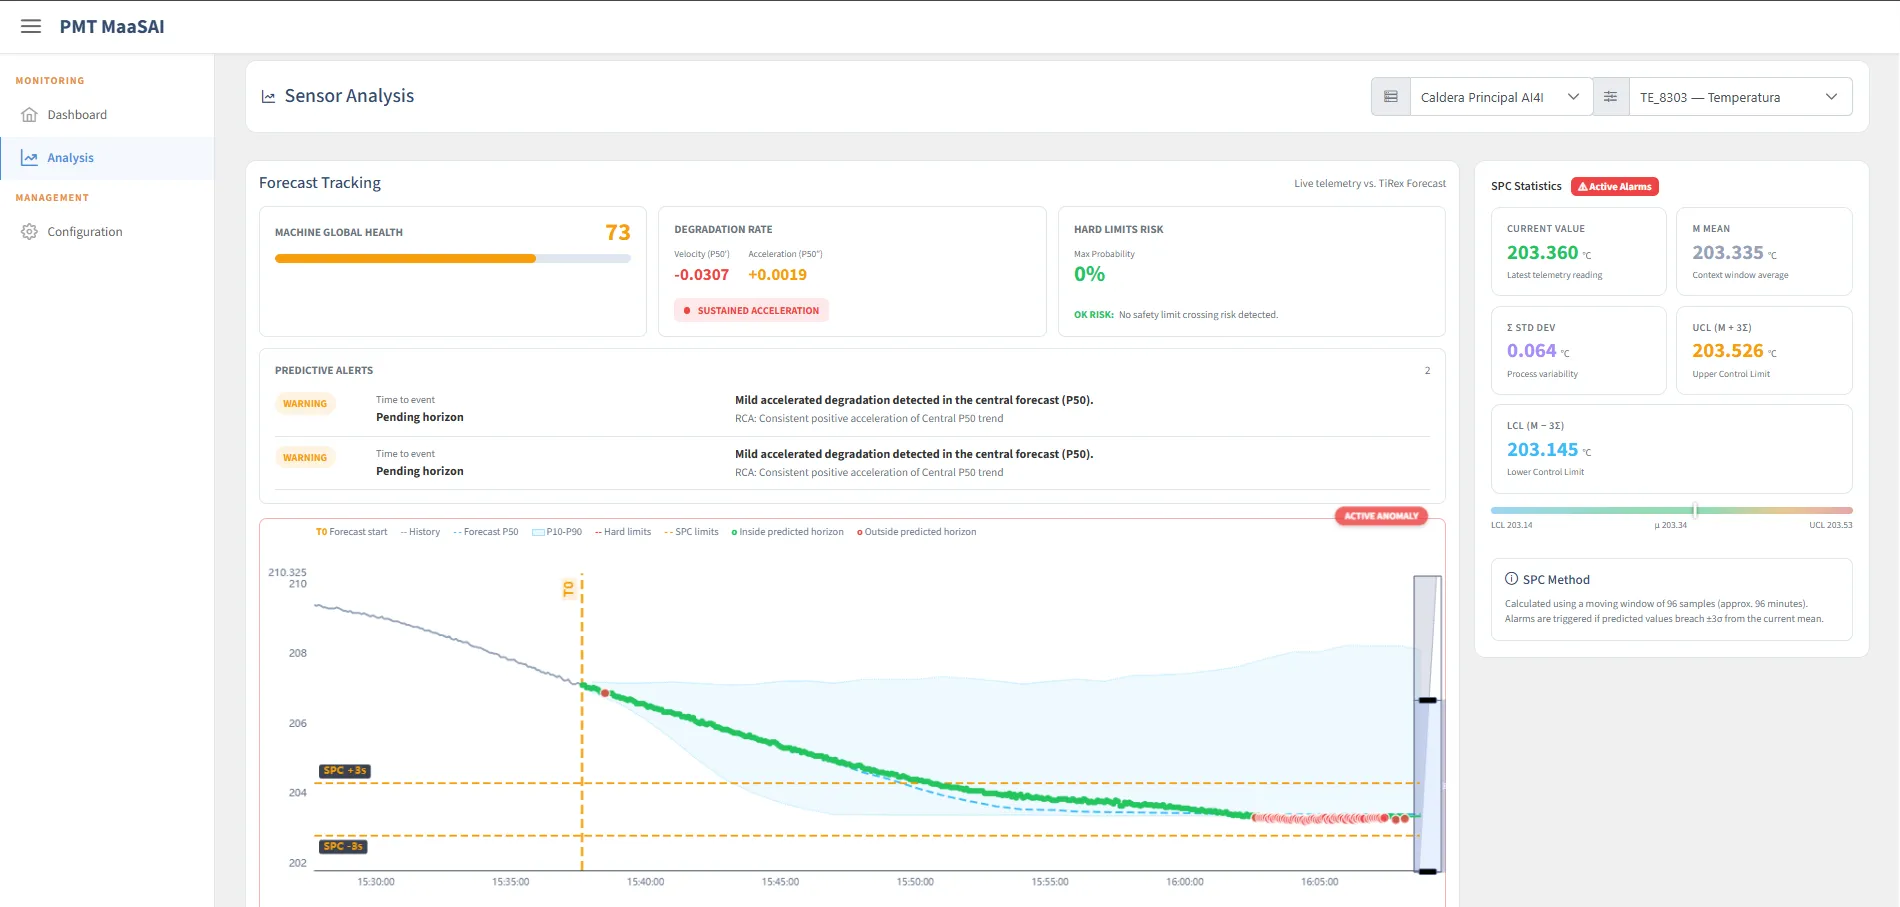Viewport: 1900px width, 907px height.
Task: Click the Dashboard home icon
Action: (x=29, y=115)
